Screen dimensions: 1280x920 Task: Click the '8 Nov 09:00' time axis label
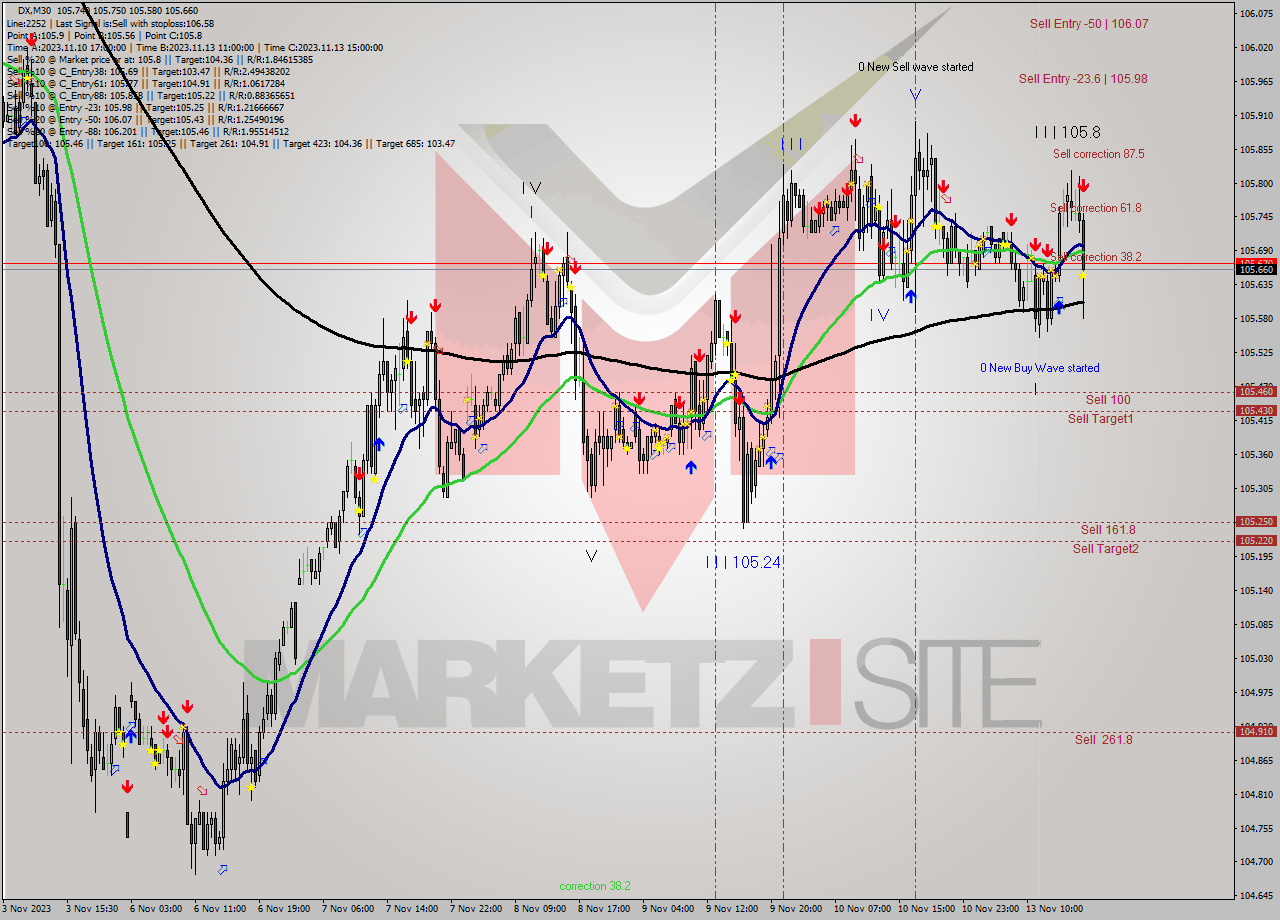coord(540,909)
